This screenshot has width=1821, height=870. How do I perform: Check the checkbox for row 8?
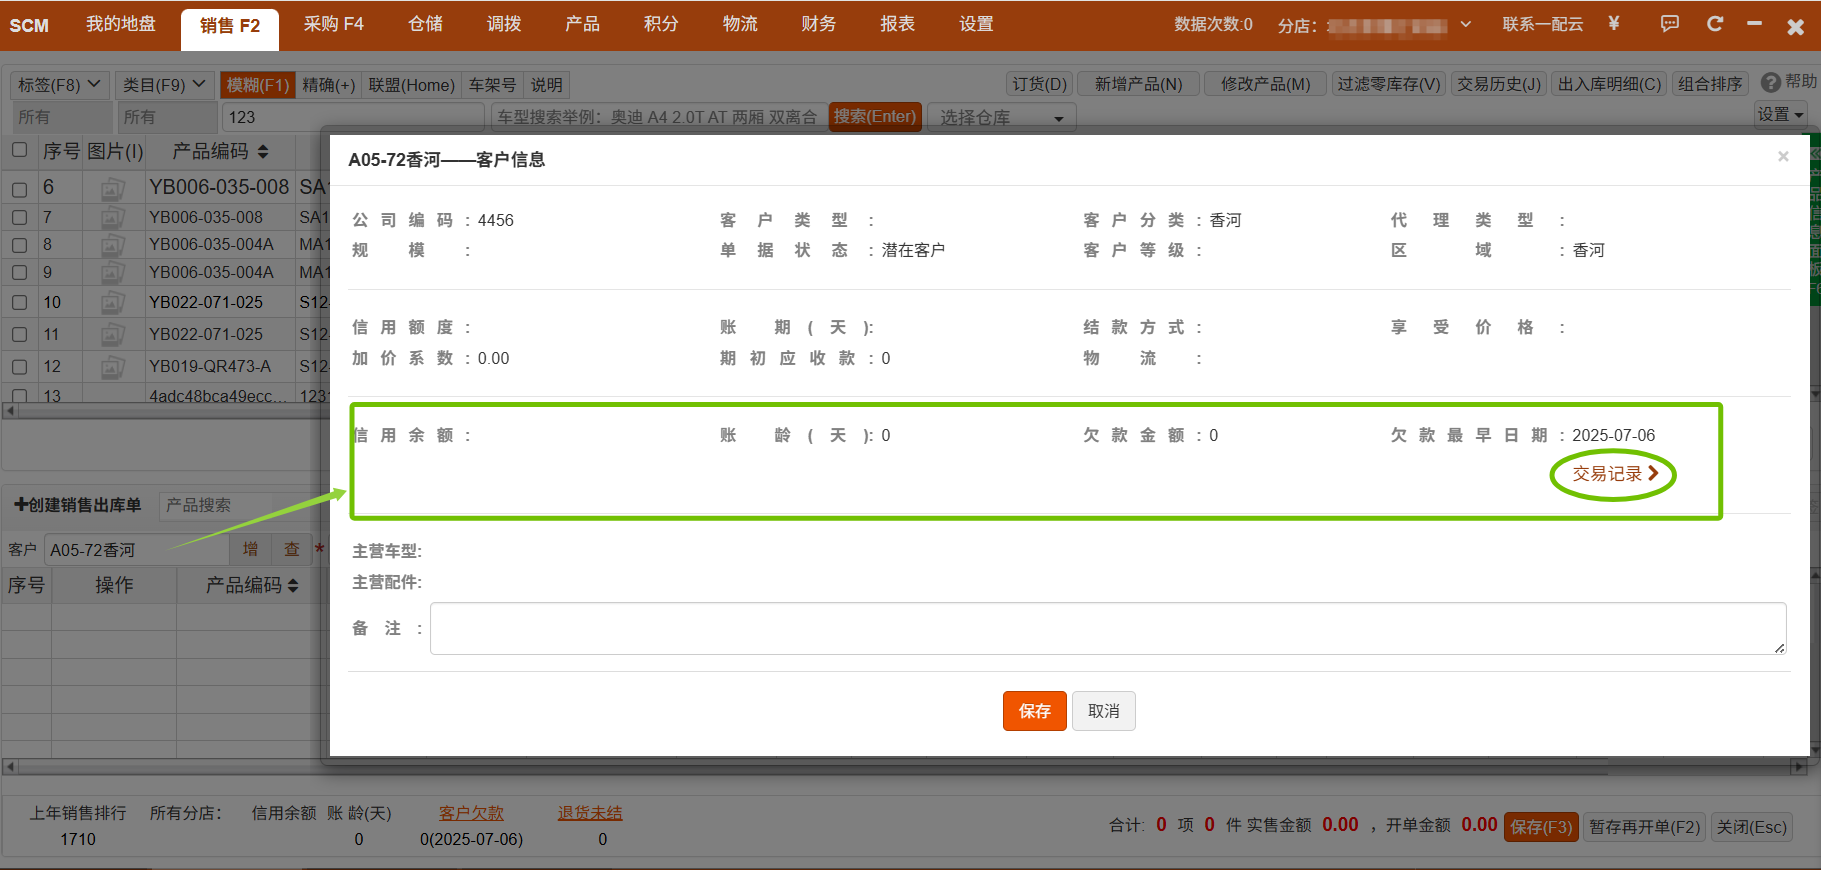19,245
